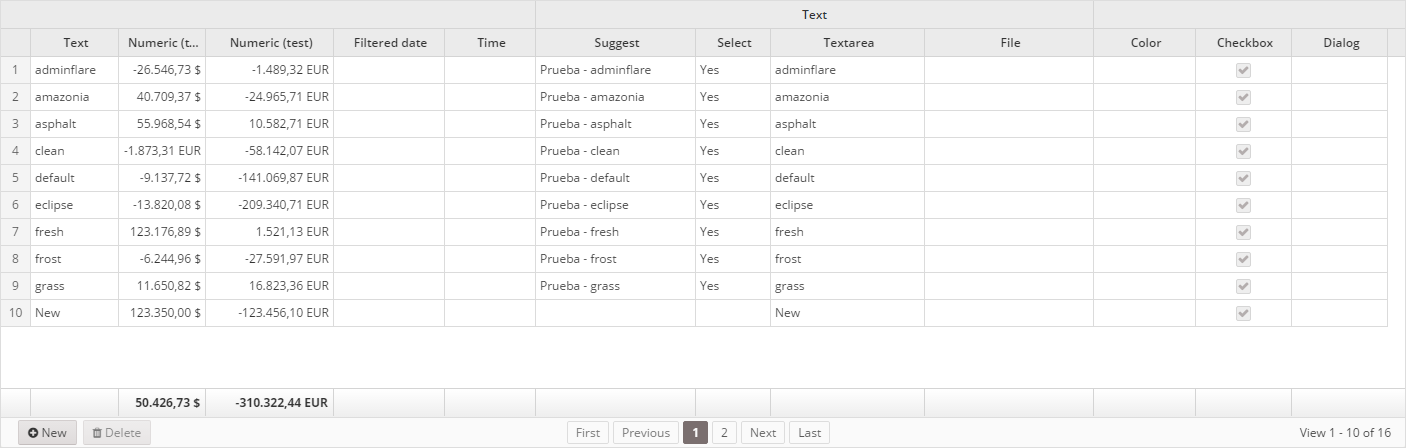This screenshot has height=448, width=1406.
Task: Click the Previous page button
Action: [x=646, y=433]
